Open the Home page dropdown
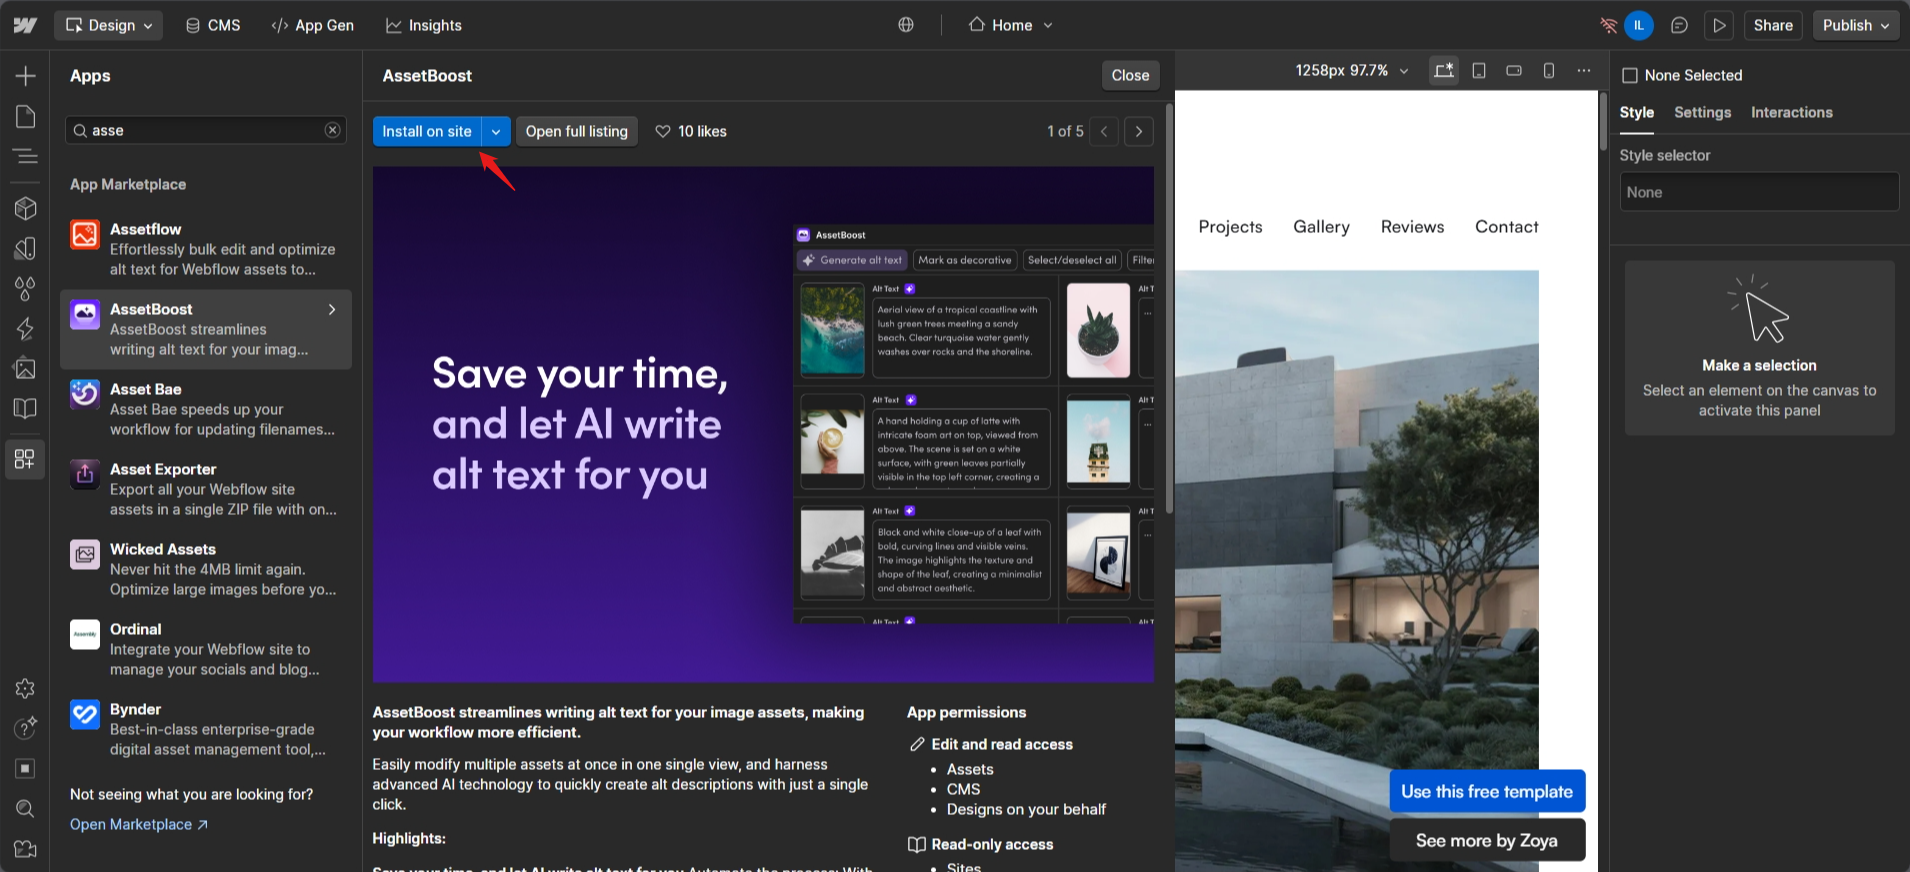Image resolution: width=1910 pixels, height=872 pixels. click(1011, 25)
